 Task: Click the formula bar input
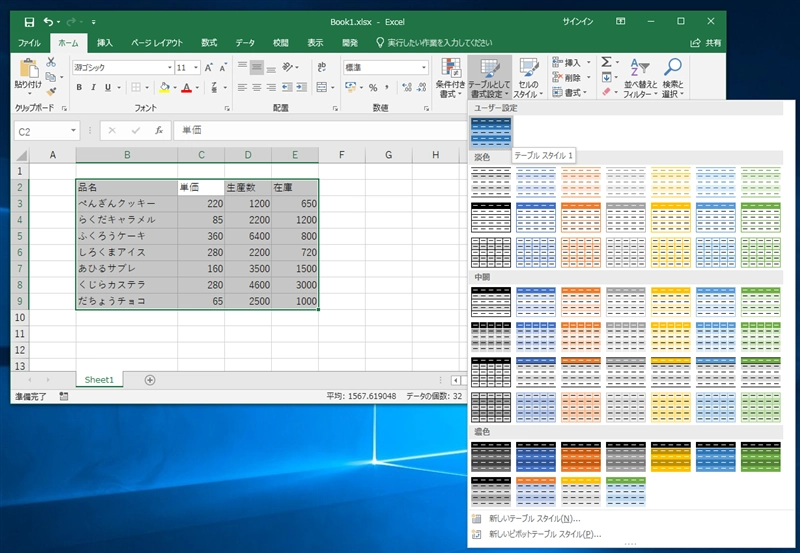click(321, 131)
